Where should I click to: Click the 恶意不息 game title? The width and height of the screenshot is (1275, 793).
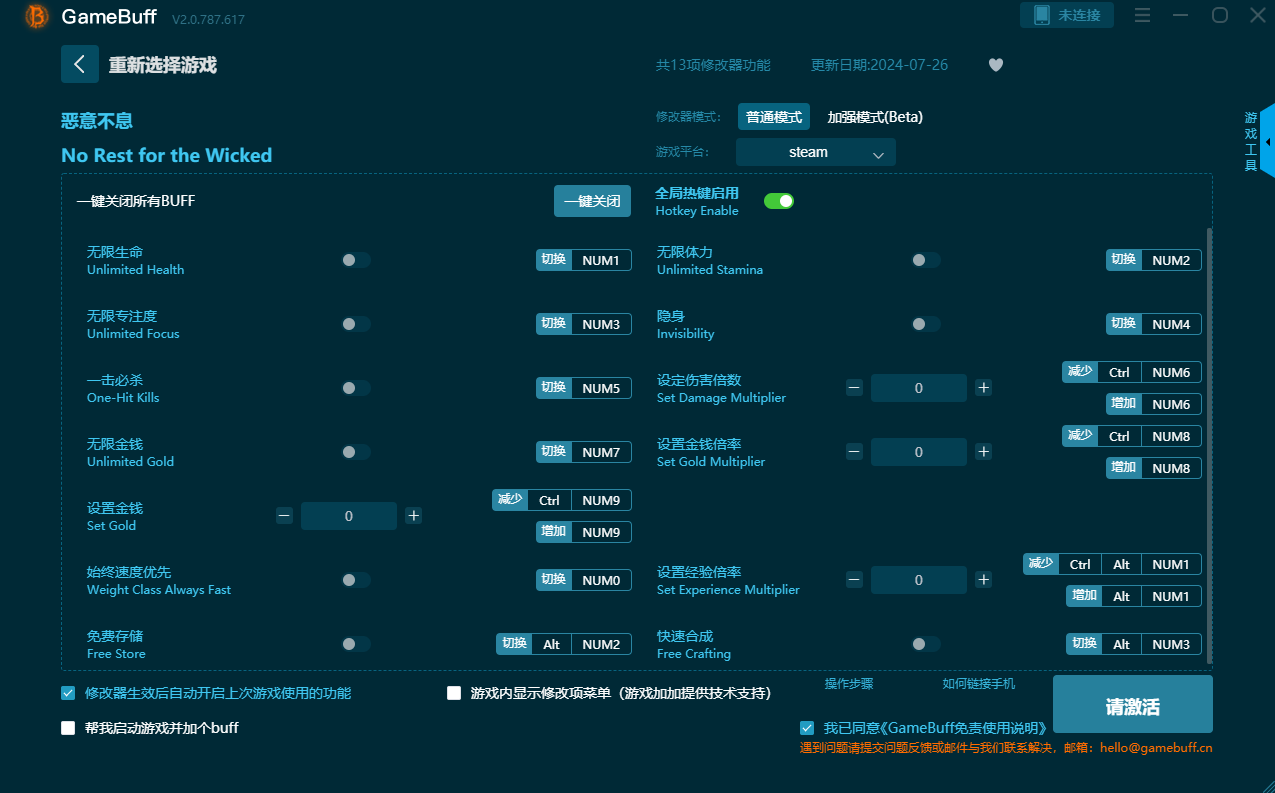tap(97, 121)
